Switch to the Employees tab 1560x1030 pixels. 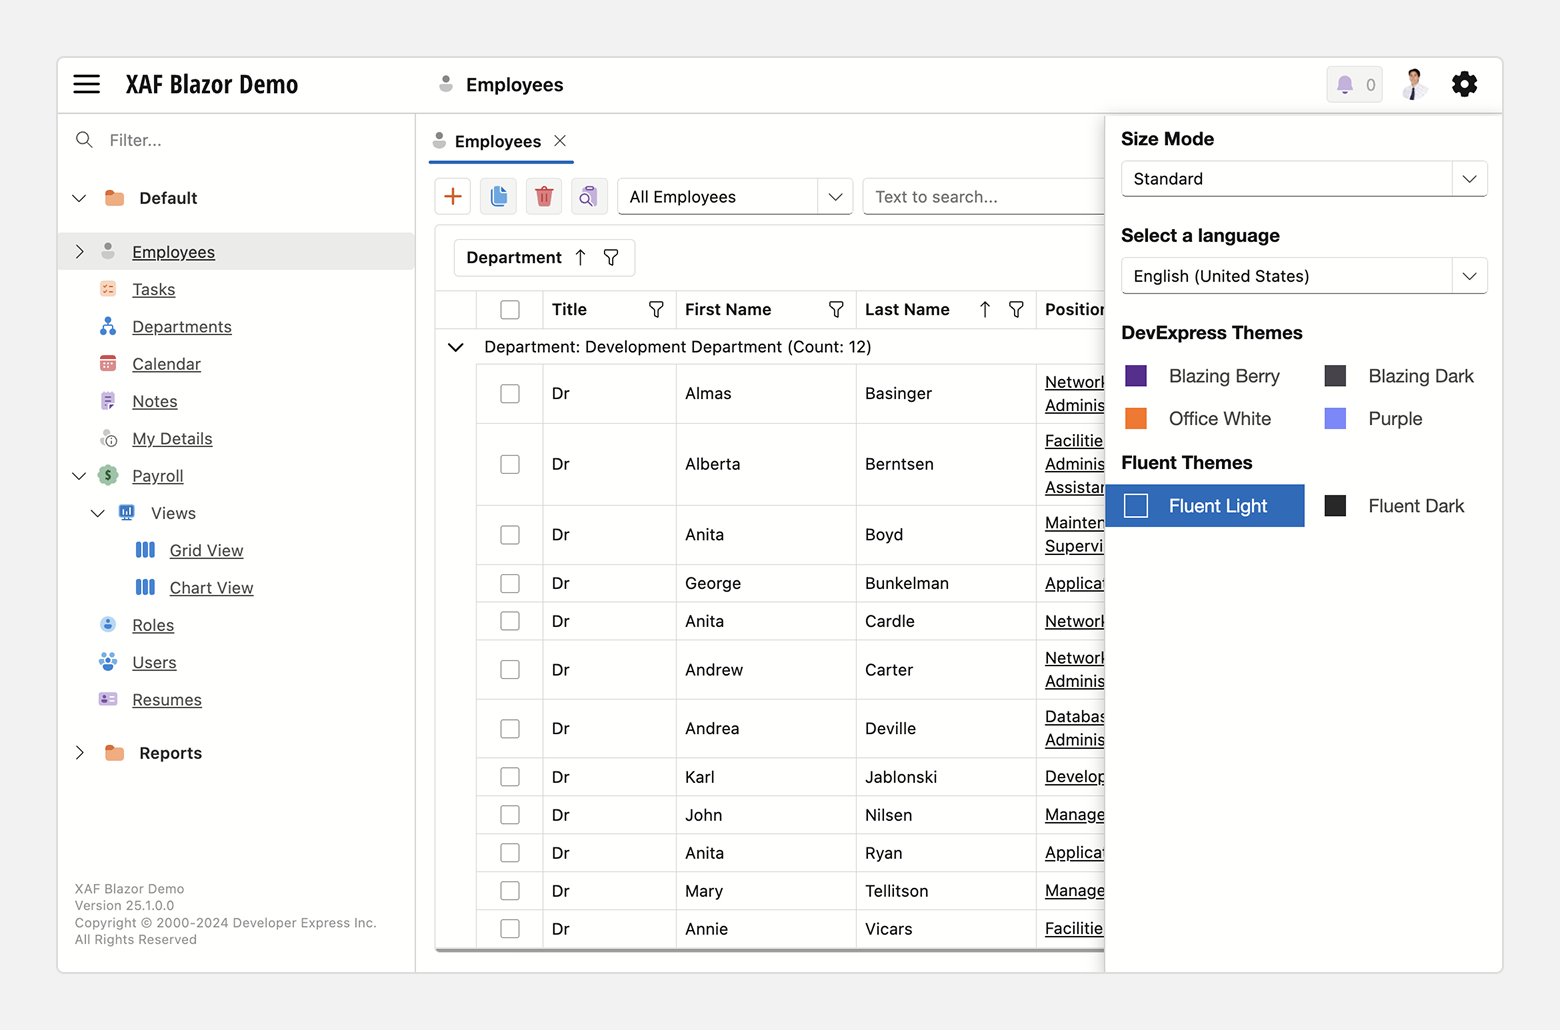(499, 141)
